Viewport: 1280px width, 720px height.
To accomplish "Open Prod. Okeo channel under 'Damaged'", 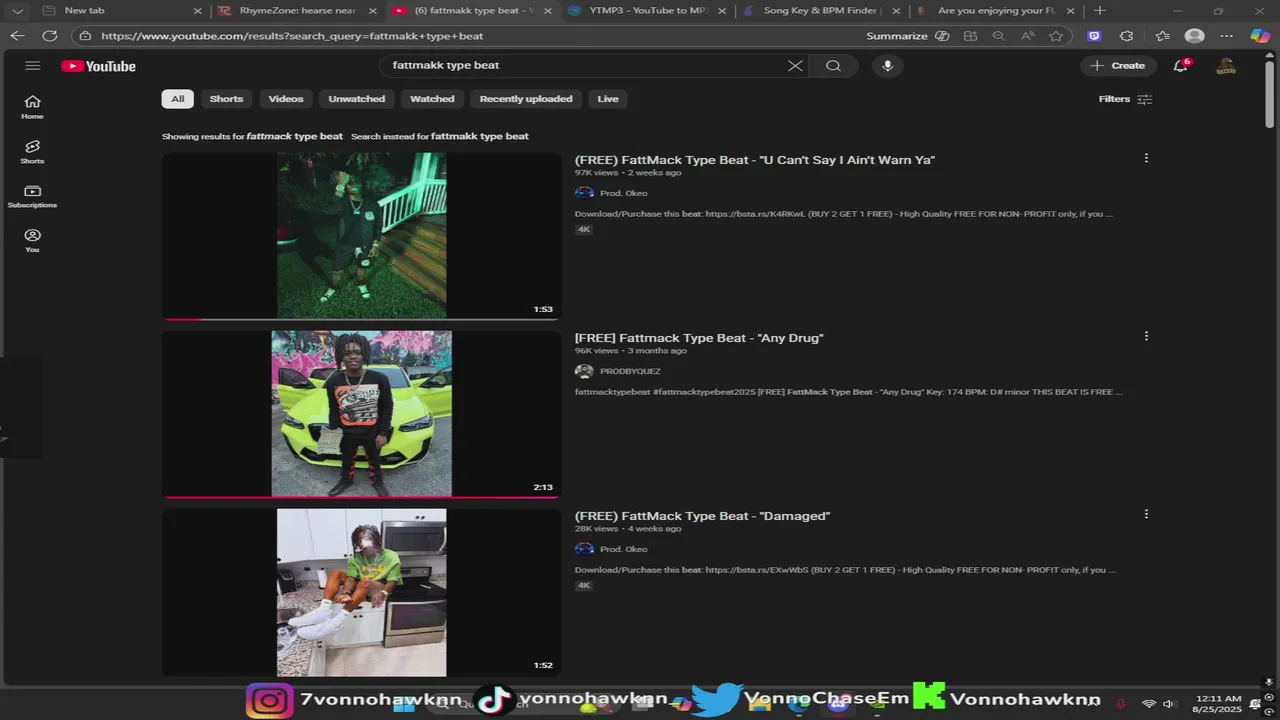I will point(623,549).
